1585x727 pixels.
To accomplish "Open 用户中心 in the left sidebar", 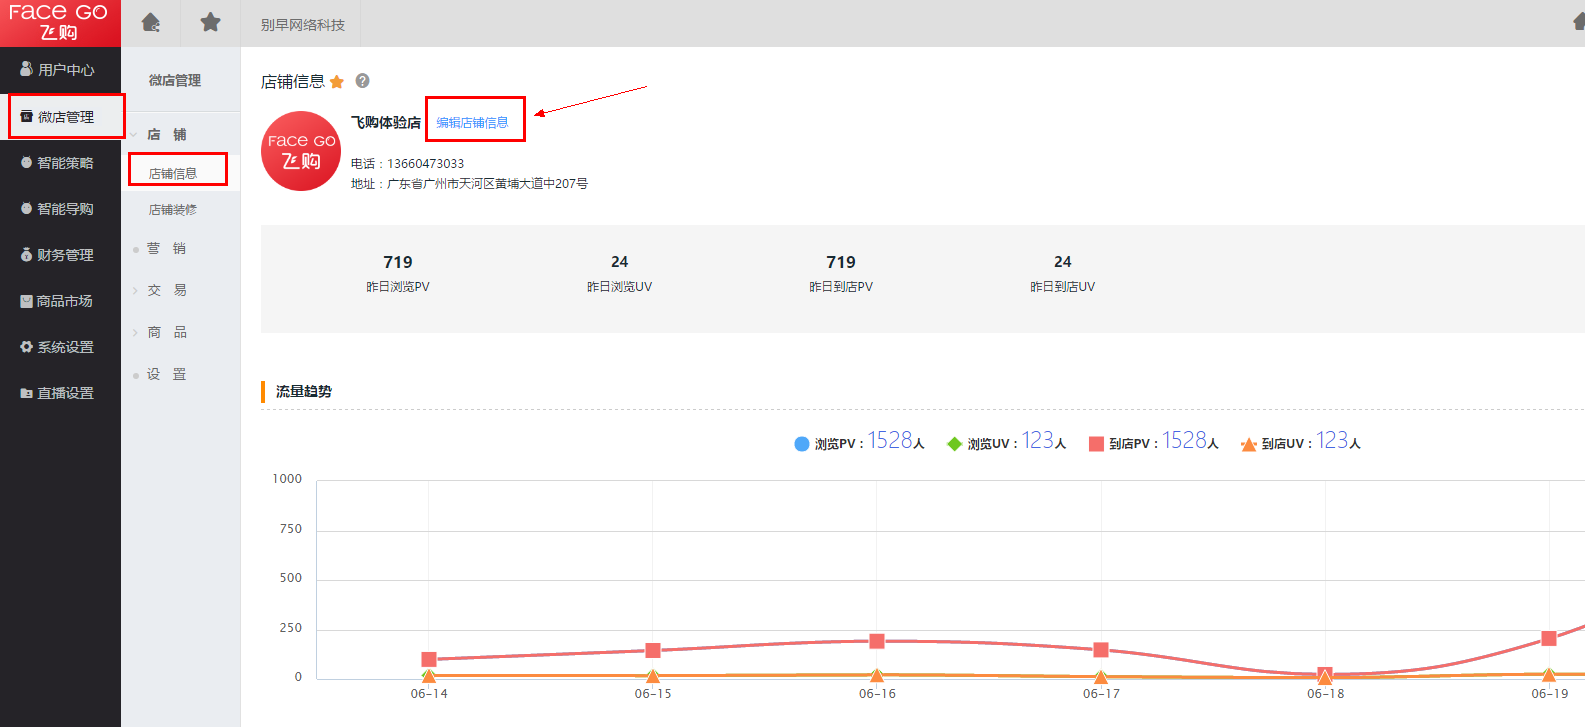I will tap(58, 70).
